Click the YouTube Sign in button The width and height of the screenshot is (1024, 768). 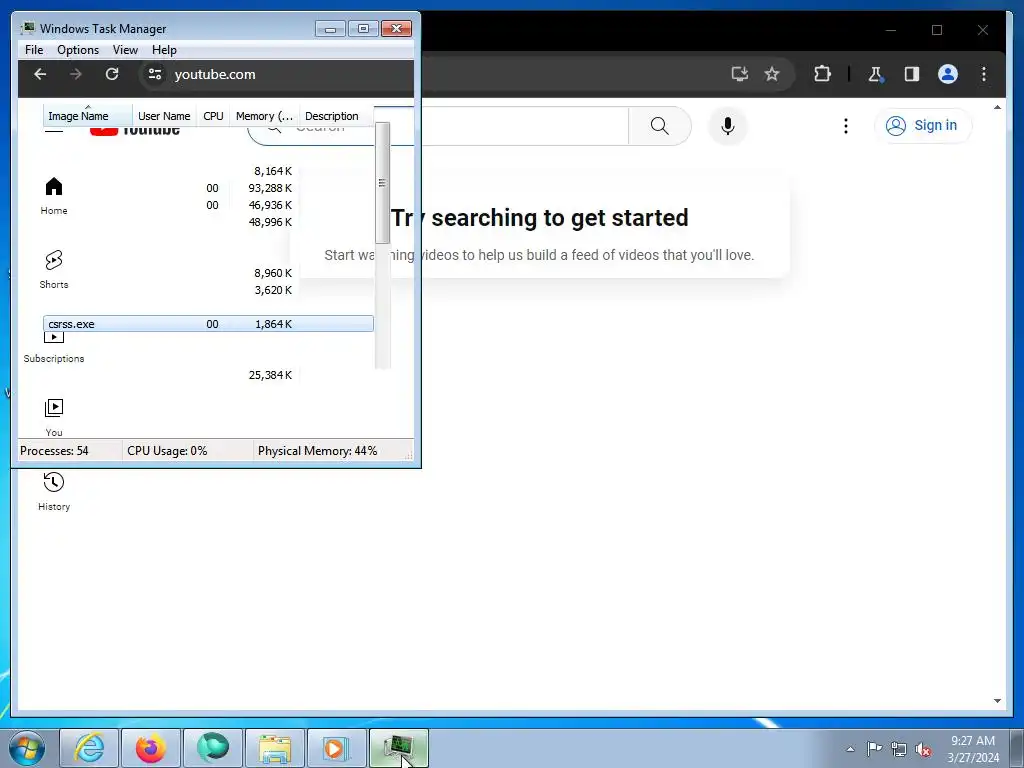pos(923,125)
